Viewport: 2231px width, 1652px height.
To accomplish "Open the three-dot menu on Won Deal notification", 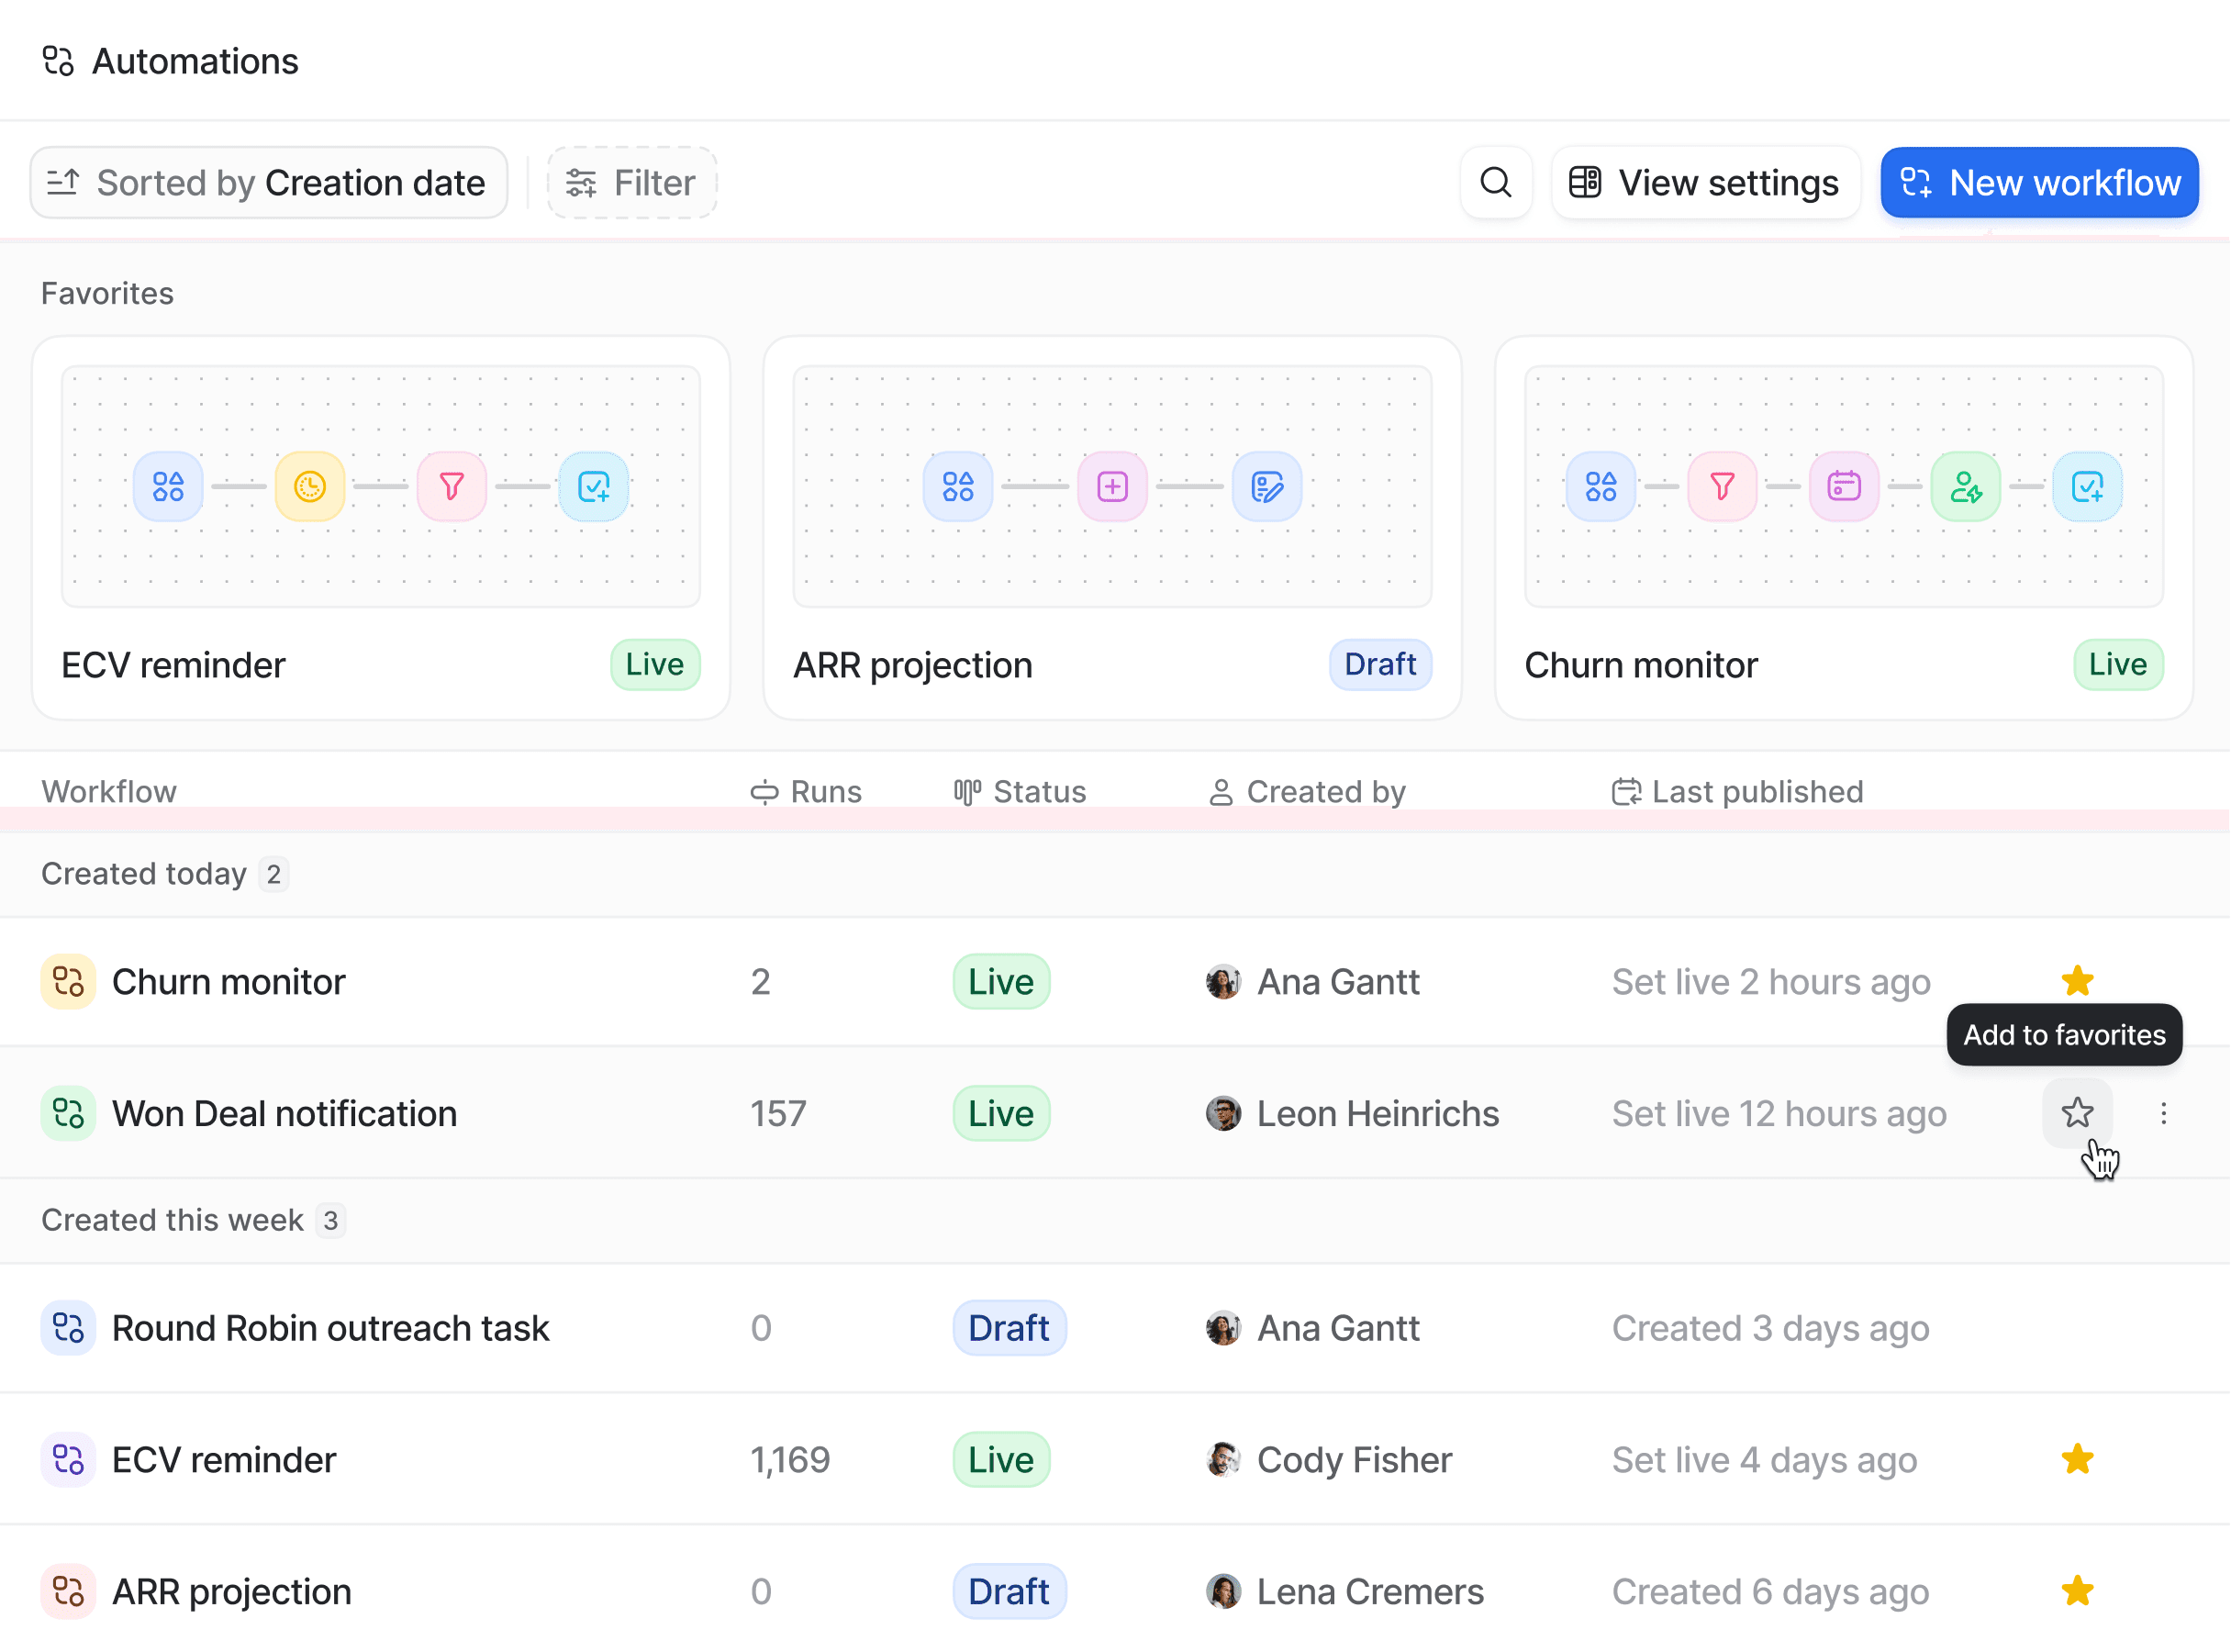I will 2163,1113.
